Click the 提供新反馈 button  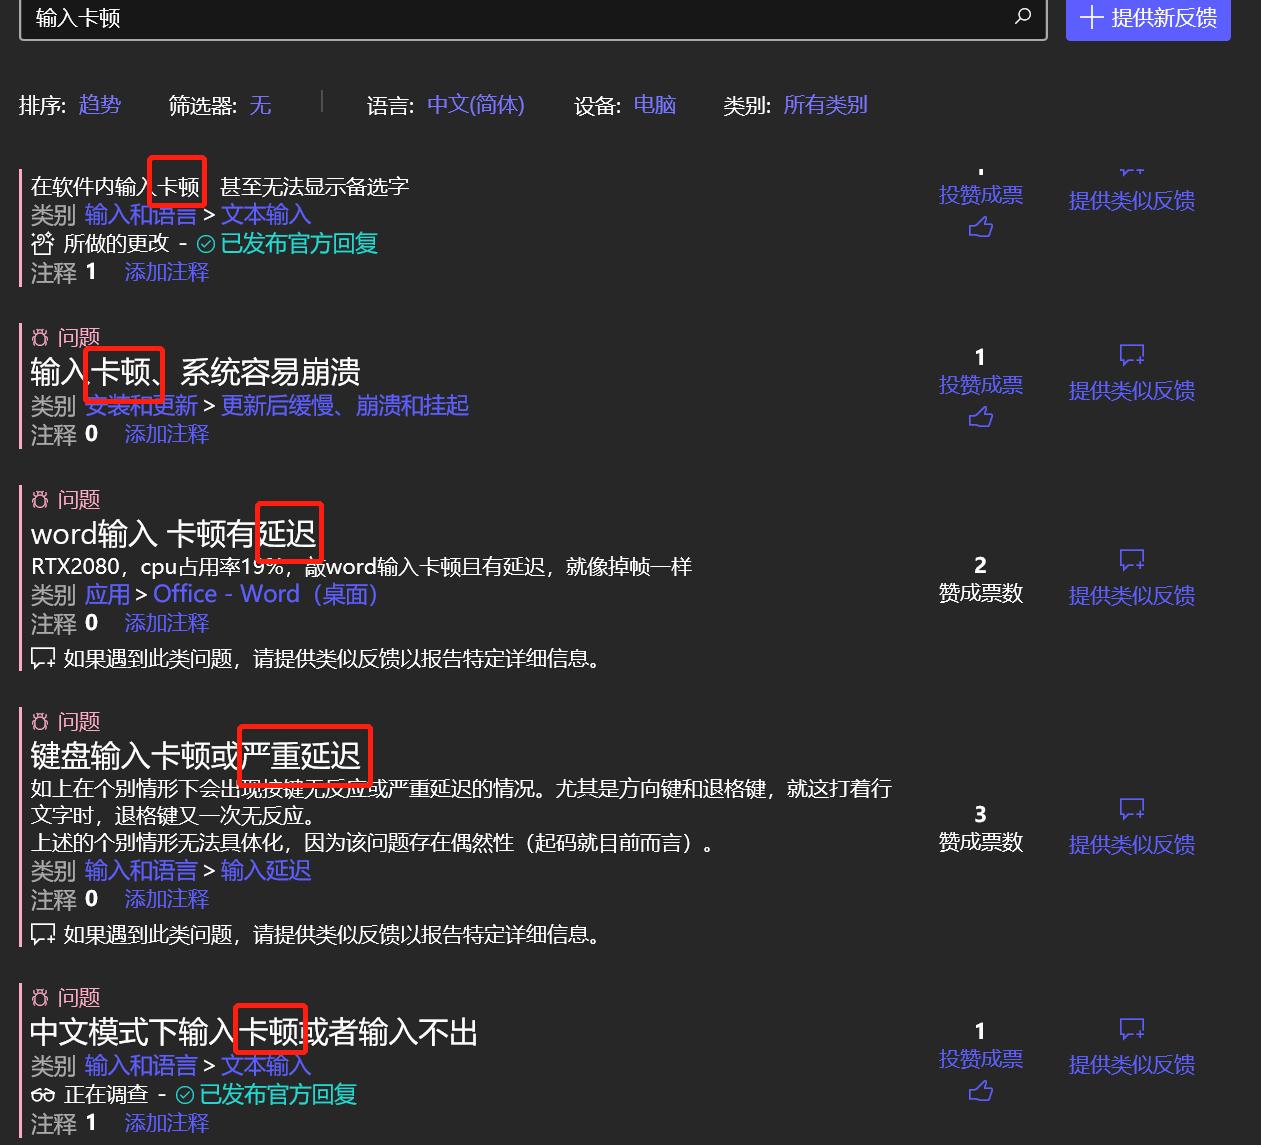click(1148, 19)
